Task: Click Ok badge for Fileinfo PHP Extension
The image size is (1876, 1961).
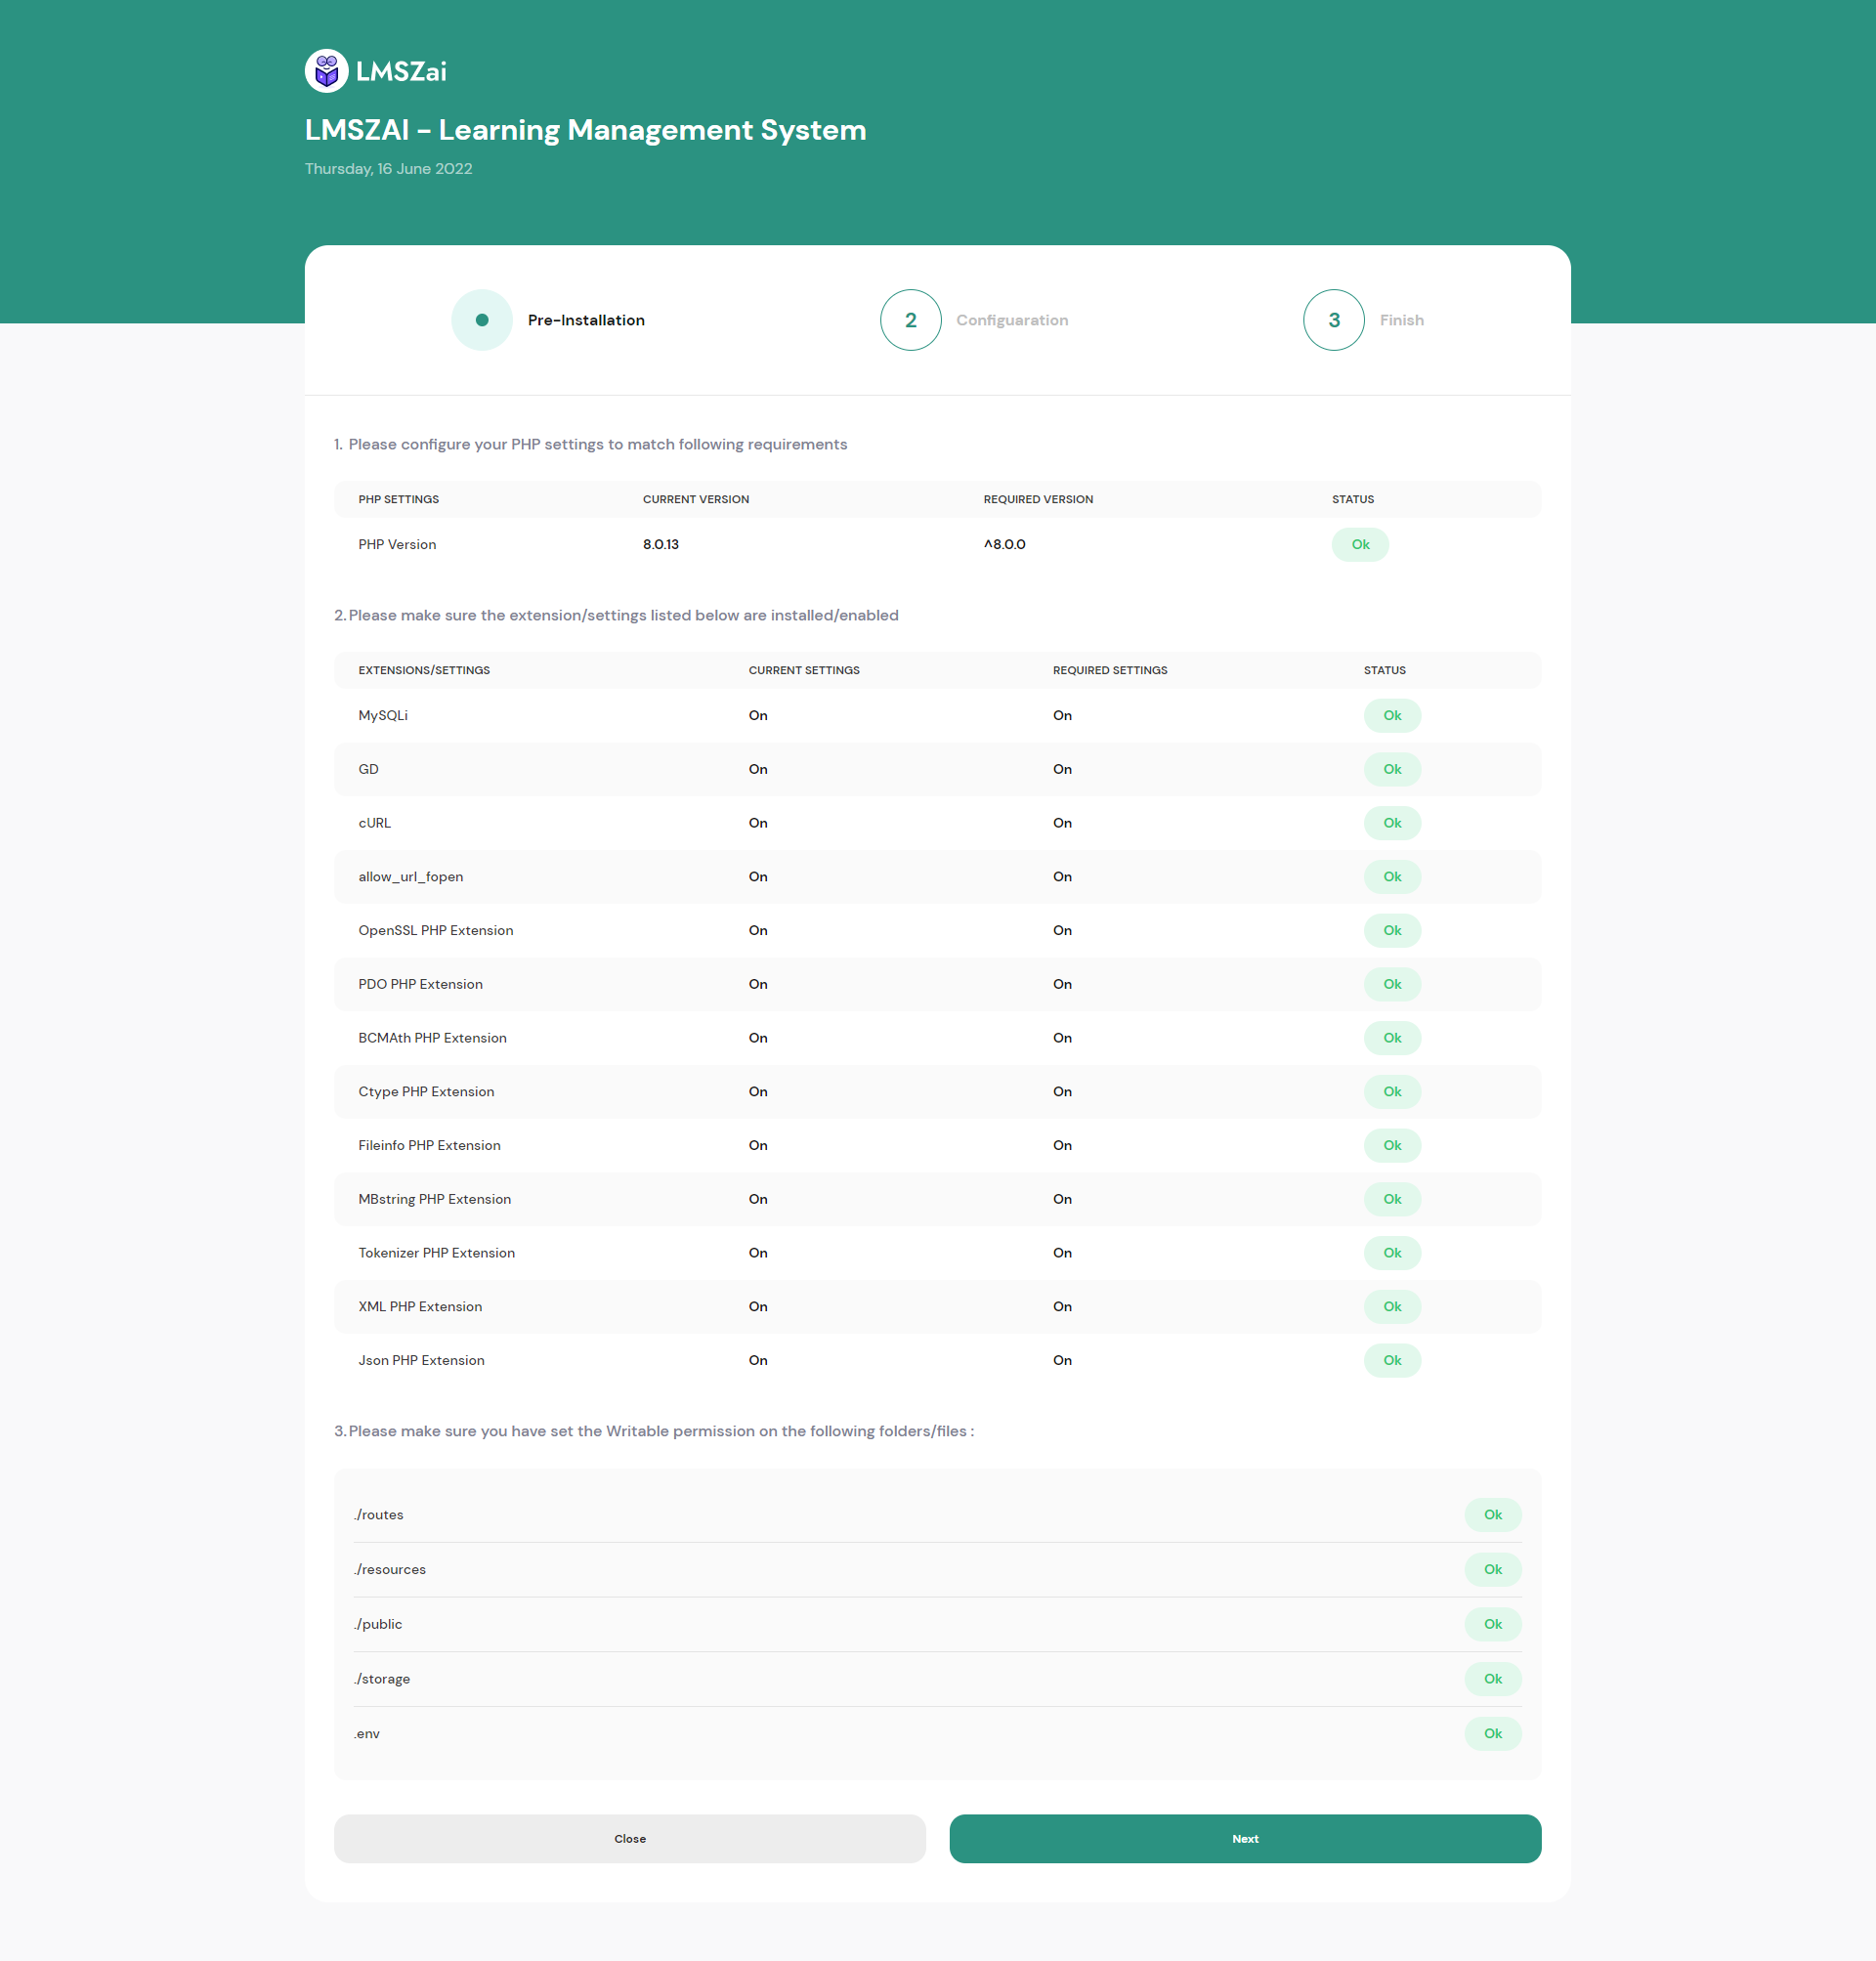Action: 1392,1145
